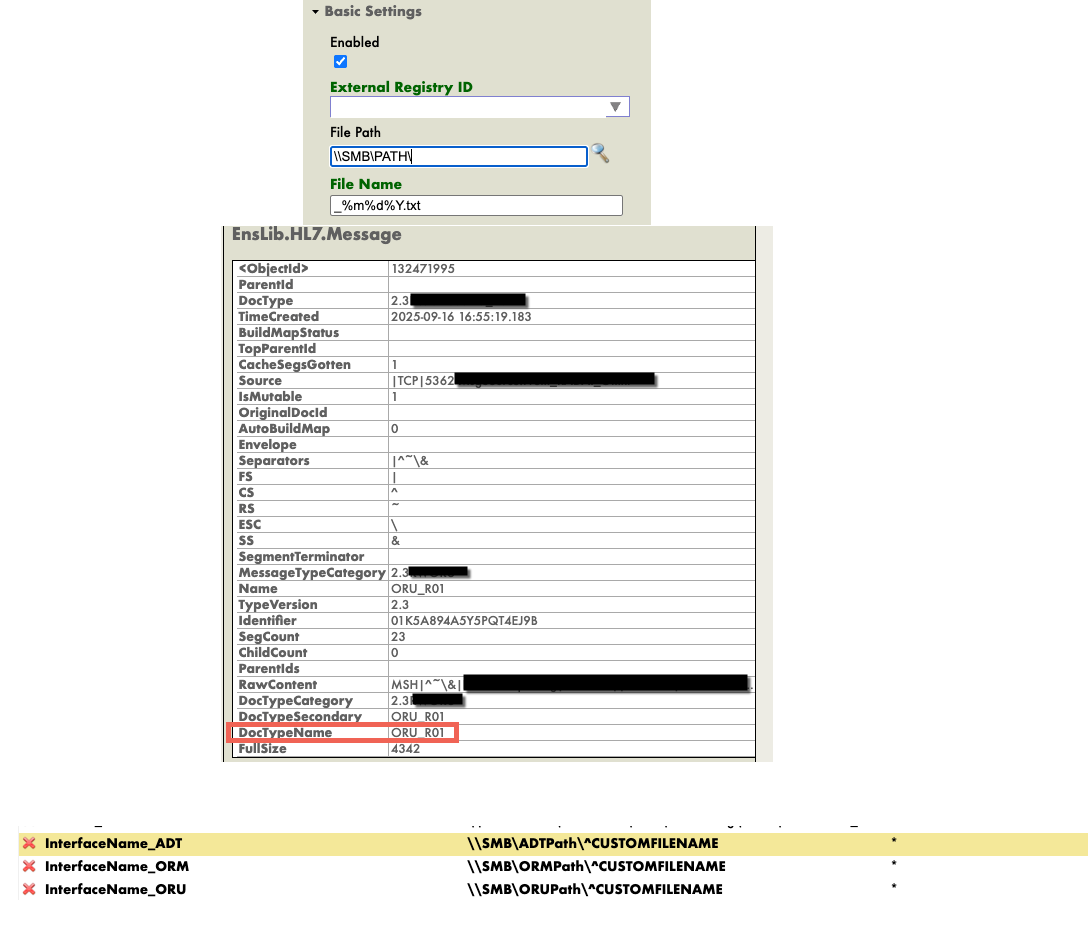This screenshot has height=949, width=1088.
Task: Click the EnsLib.HL7.Message heading
Action: [x=316, y=235]
